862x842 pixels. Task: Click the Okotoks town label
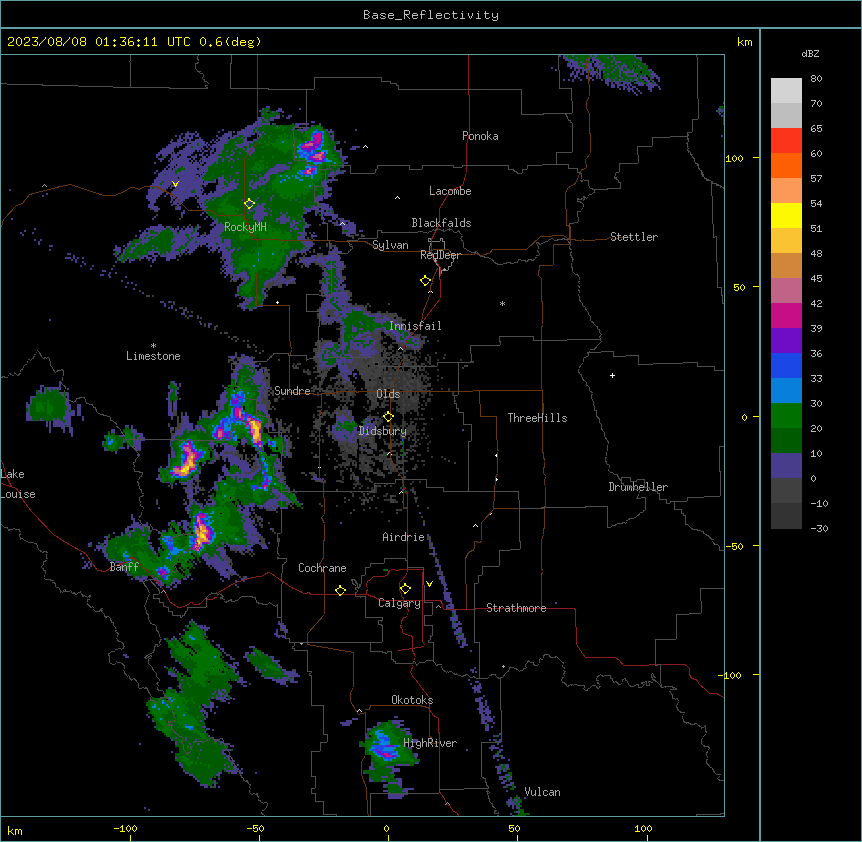(x=412, y=700)
